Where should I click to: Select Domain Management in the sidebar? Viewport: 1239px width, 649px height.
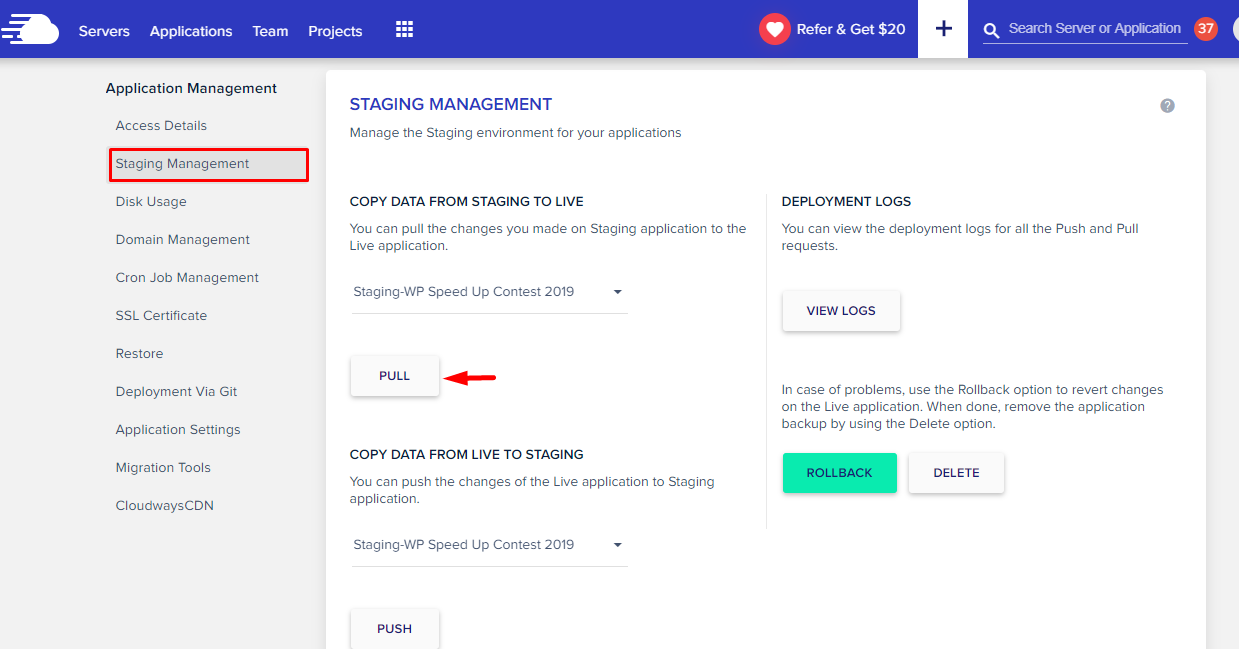coord(183,240)
